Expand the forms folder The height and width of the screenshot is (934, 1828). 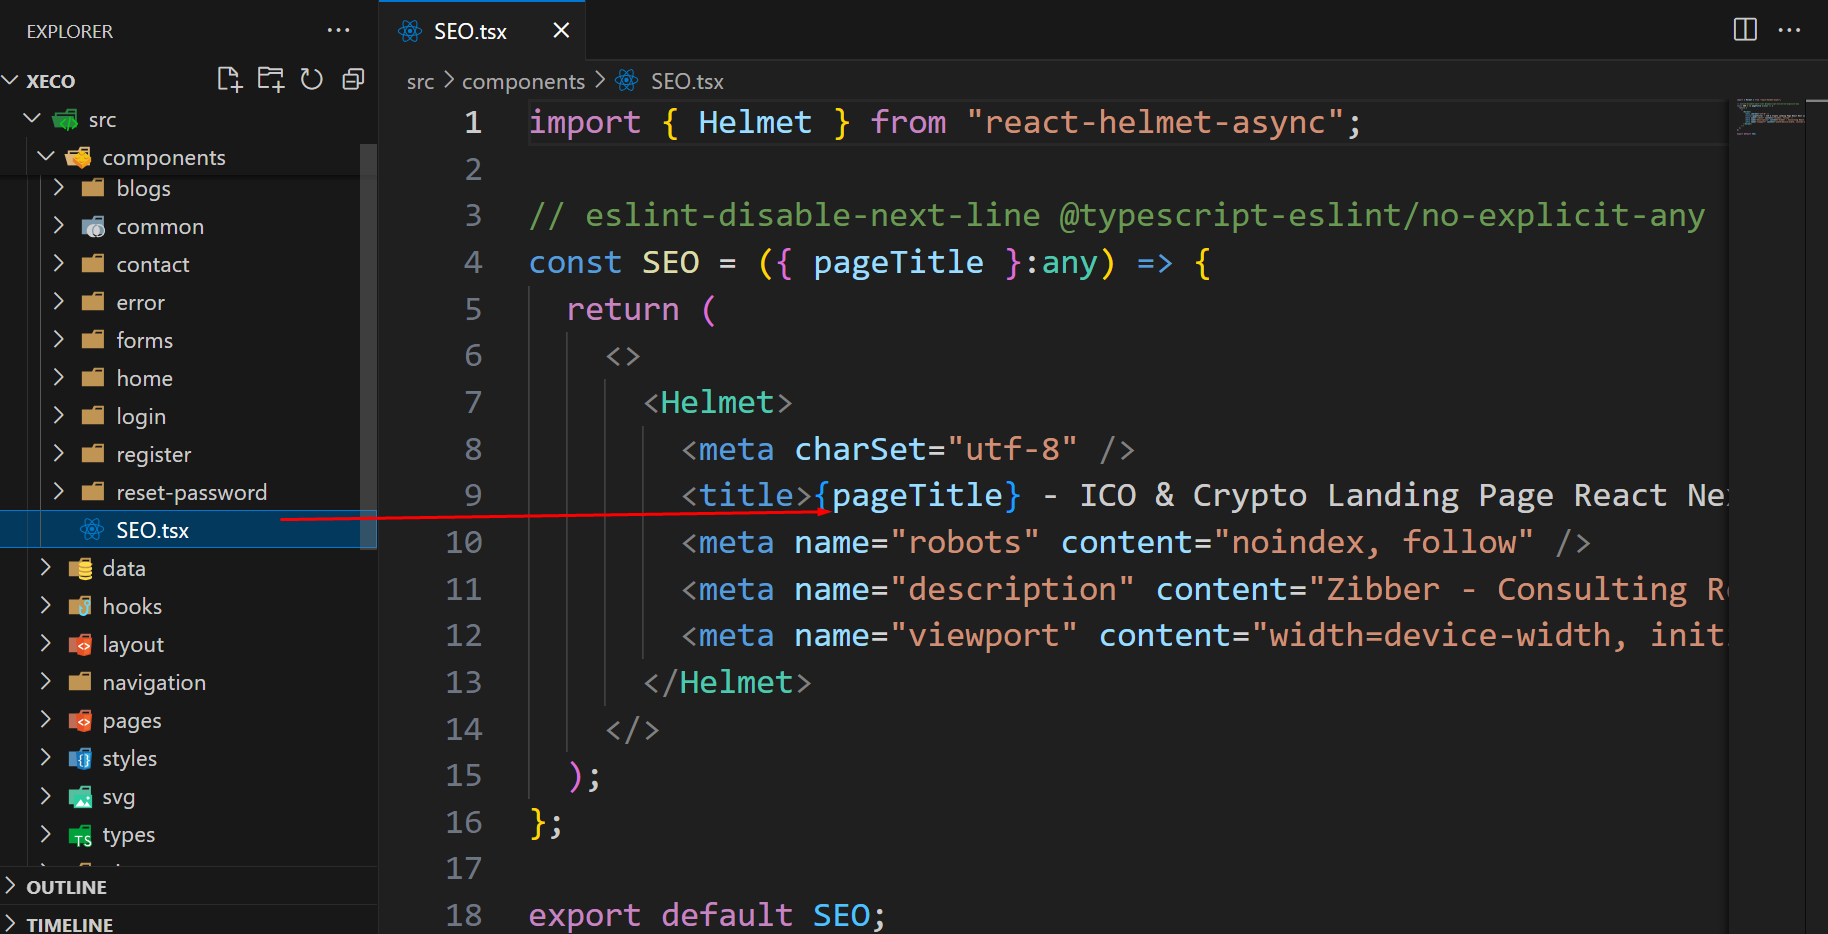pos(59,340)
